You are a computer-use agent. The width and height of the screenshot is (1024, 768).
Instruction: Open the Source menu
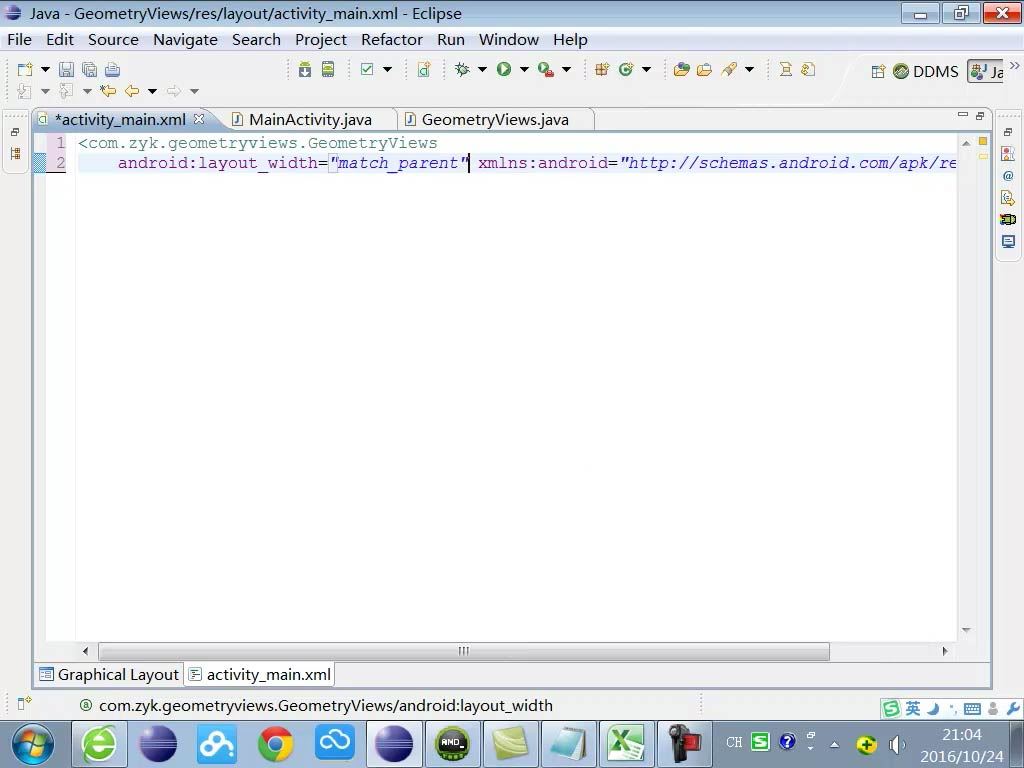coord(113,40)
